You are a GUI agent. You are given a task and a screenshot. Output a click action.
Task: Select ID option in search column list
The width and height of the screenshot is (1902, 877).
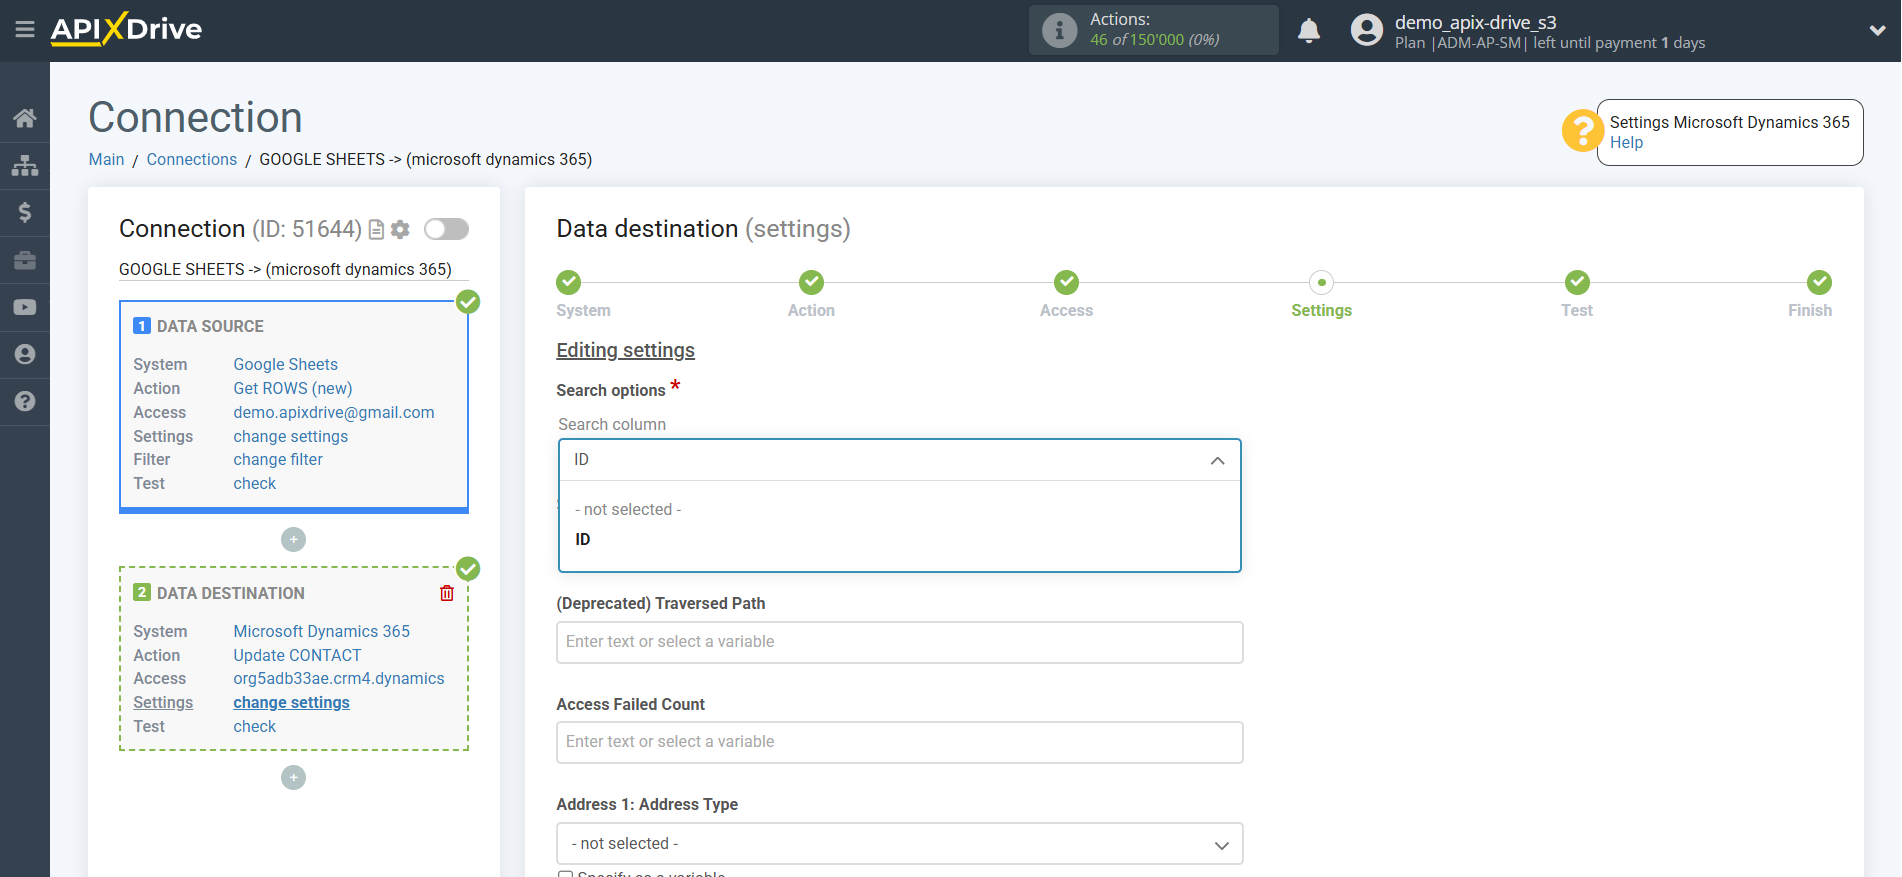[x=900, y=540]
